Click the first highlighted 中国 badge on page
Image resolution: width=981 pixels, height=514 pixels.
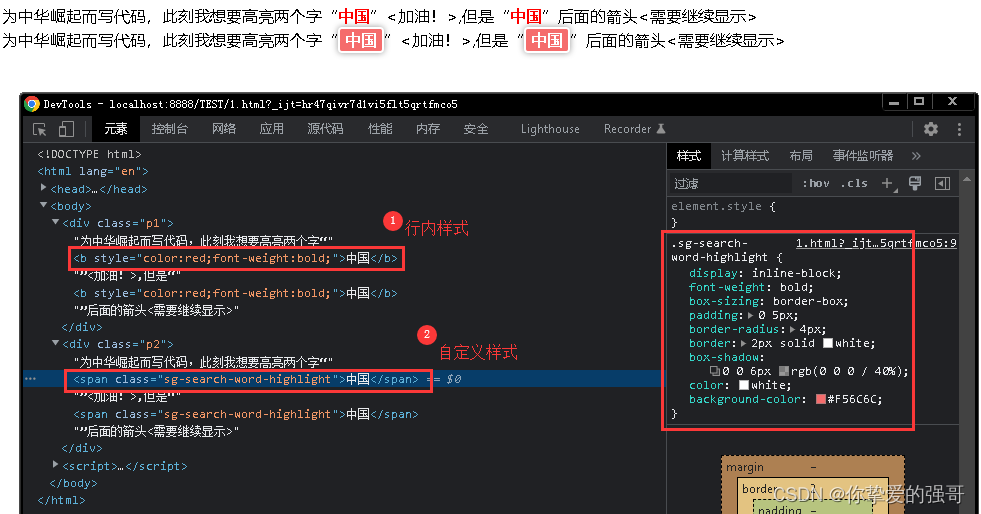click(360, 41)
